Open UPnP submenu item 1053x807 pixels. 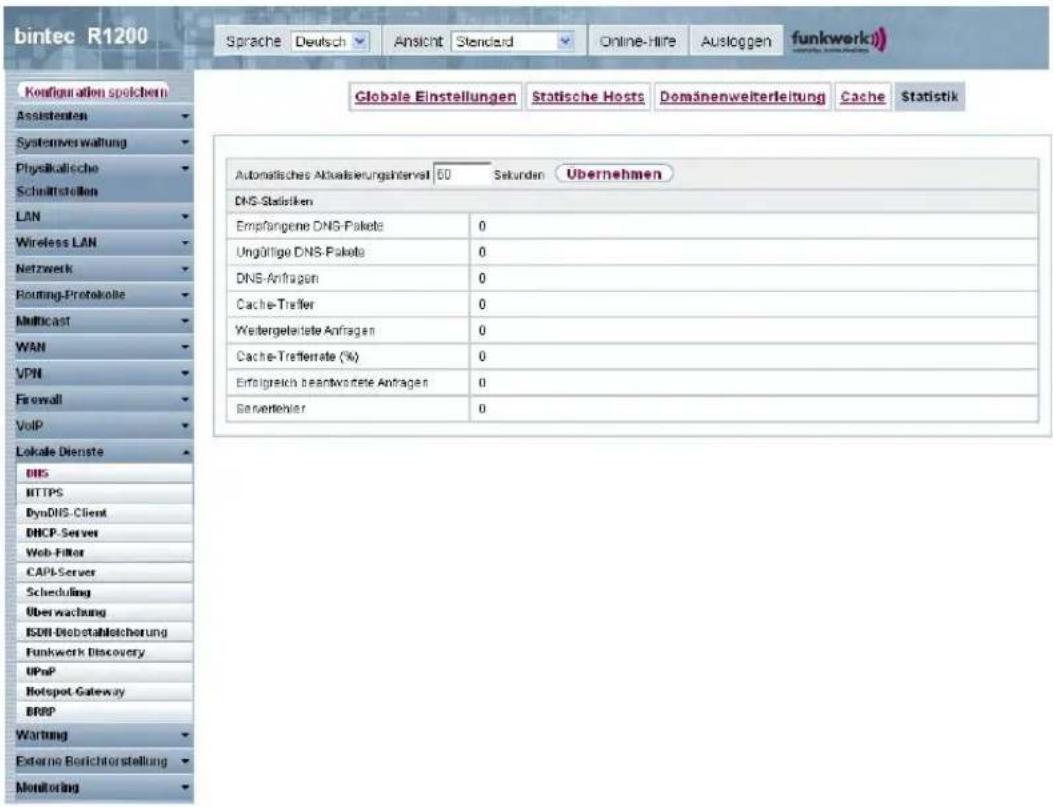tap(104, 672)
